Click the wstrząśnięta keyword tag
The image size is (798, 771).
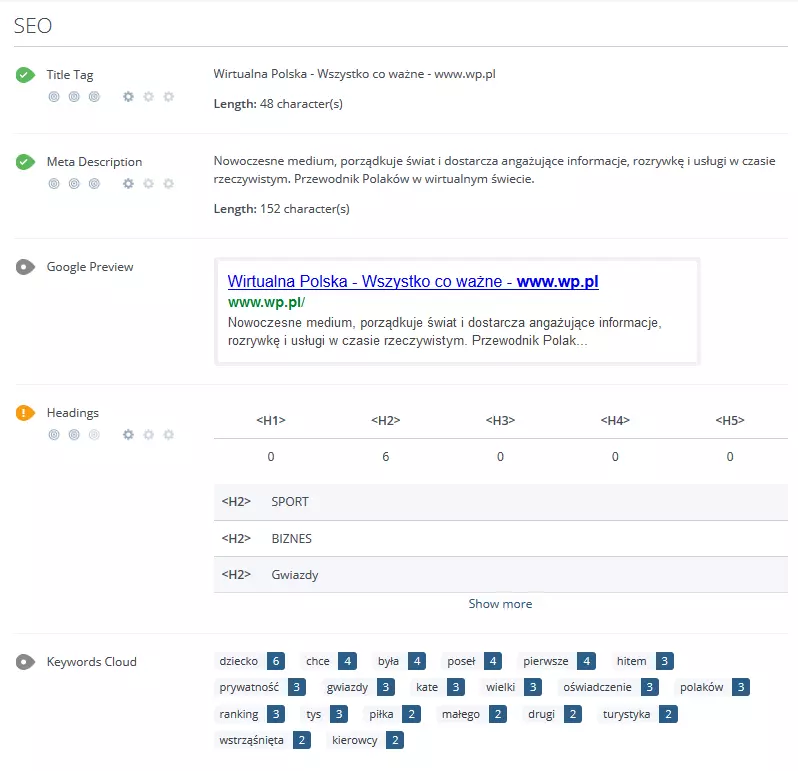pyautogui.click(x=263, y=740)
